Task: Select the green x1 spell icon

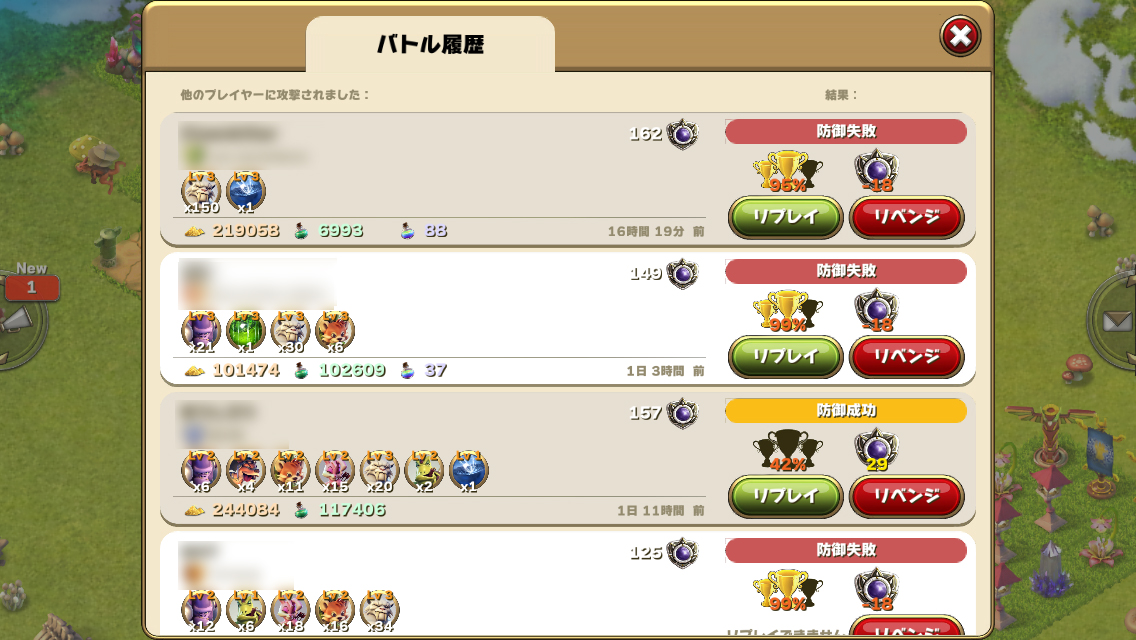Action: tap(246, 332)
